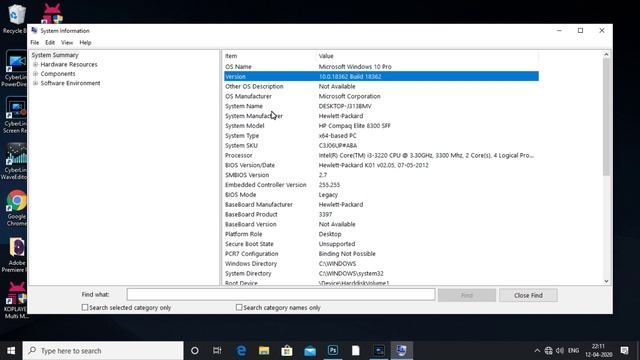This screenshot has height=360, width=640.
Task: Open Task View on the taskbar
Action: point(217,351)
